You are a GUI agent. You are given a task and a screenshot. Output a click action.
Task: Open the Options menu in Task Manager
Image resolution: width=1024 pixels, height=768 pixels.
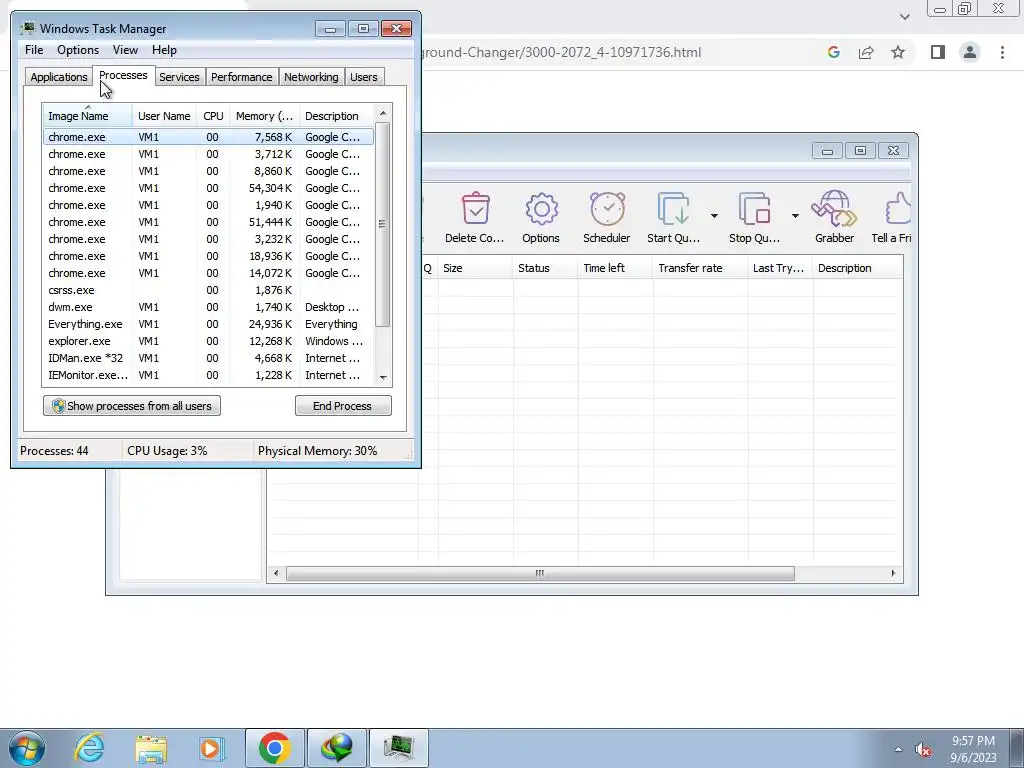tap(78, 50)
